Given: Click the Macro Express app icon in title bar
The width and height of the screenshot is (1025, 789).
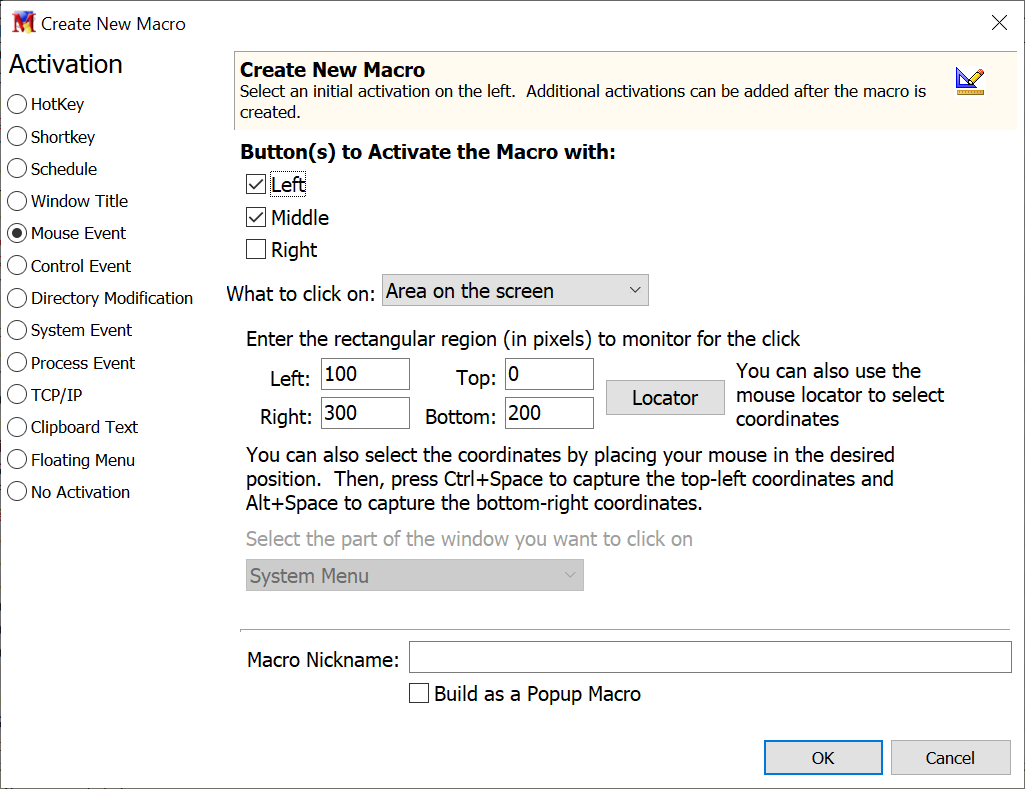Looking at the screenshot, I should coord(22,23).
